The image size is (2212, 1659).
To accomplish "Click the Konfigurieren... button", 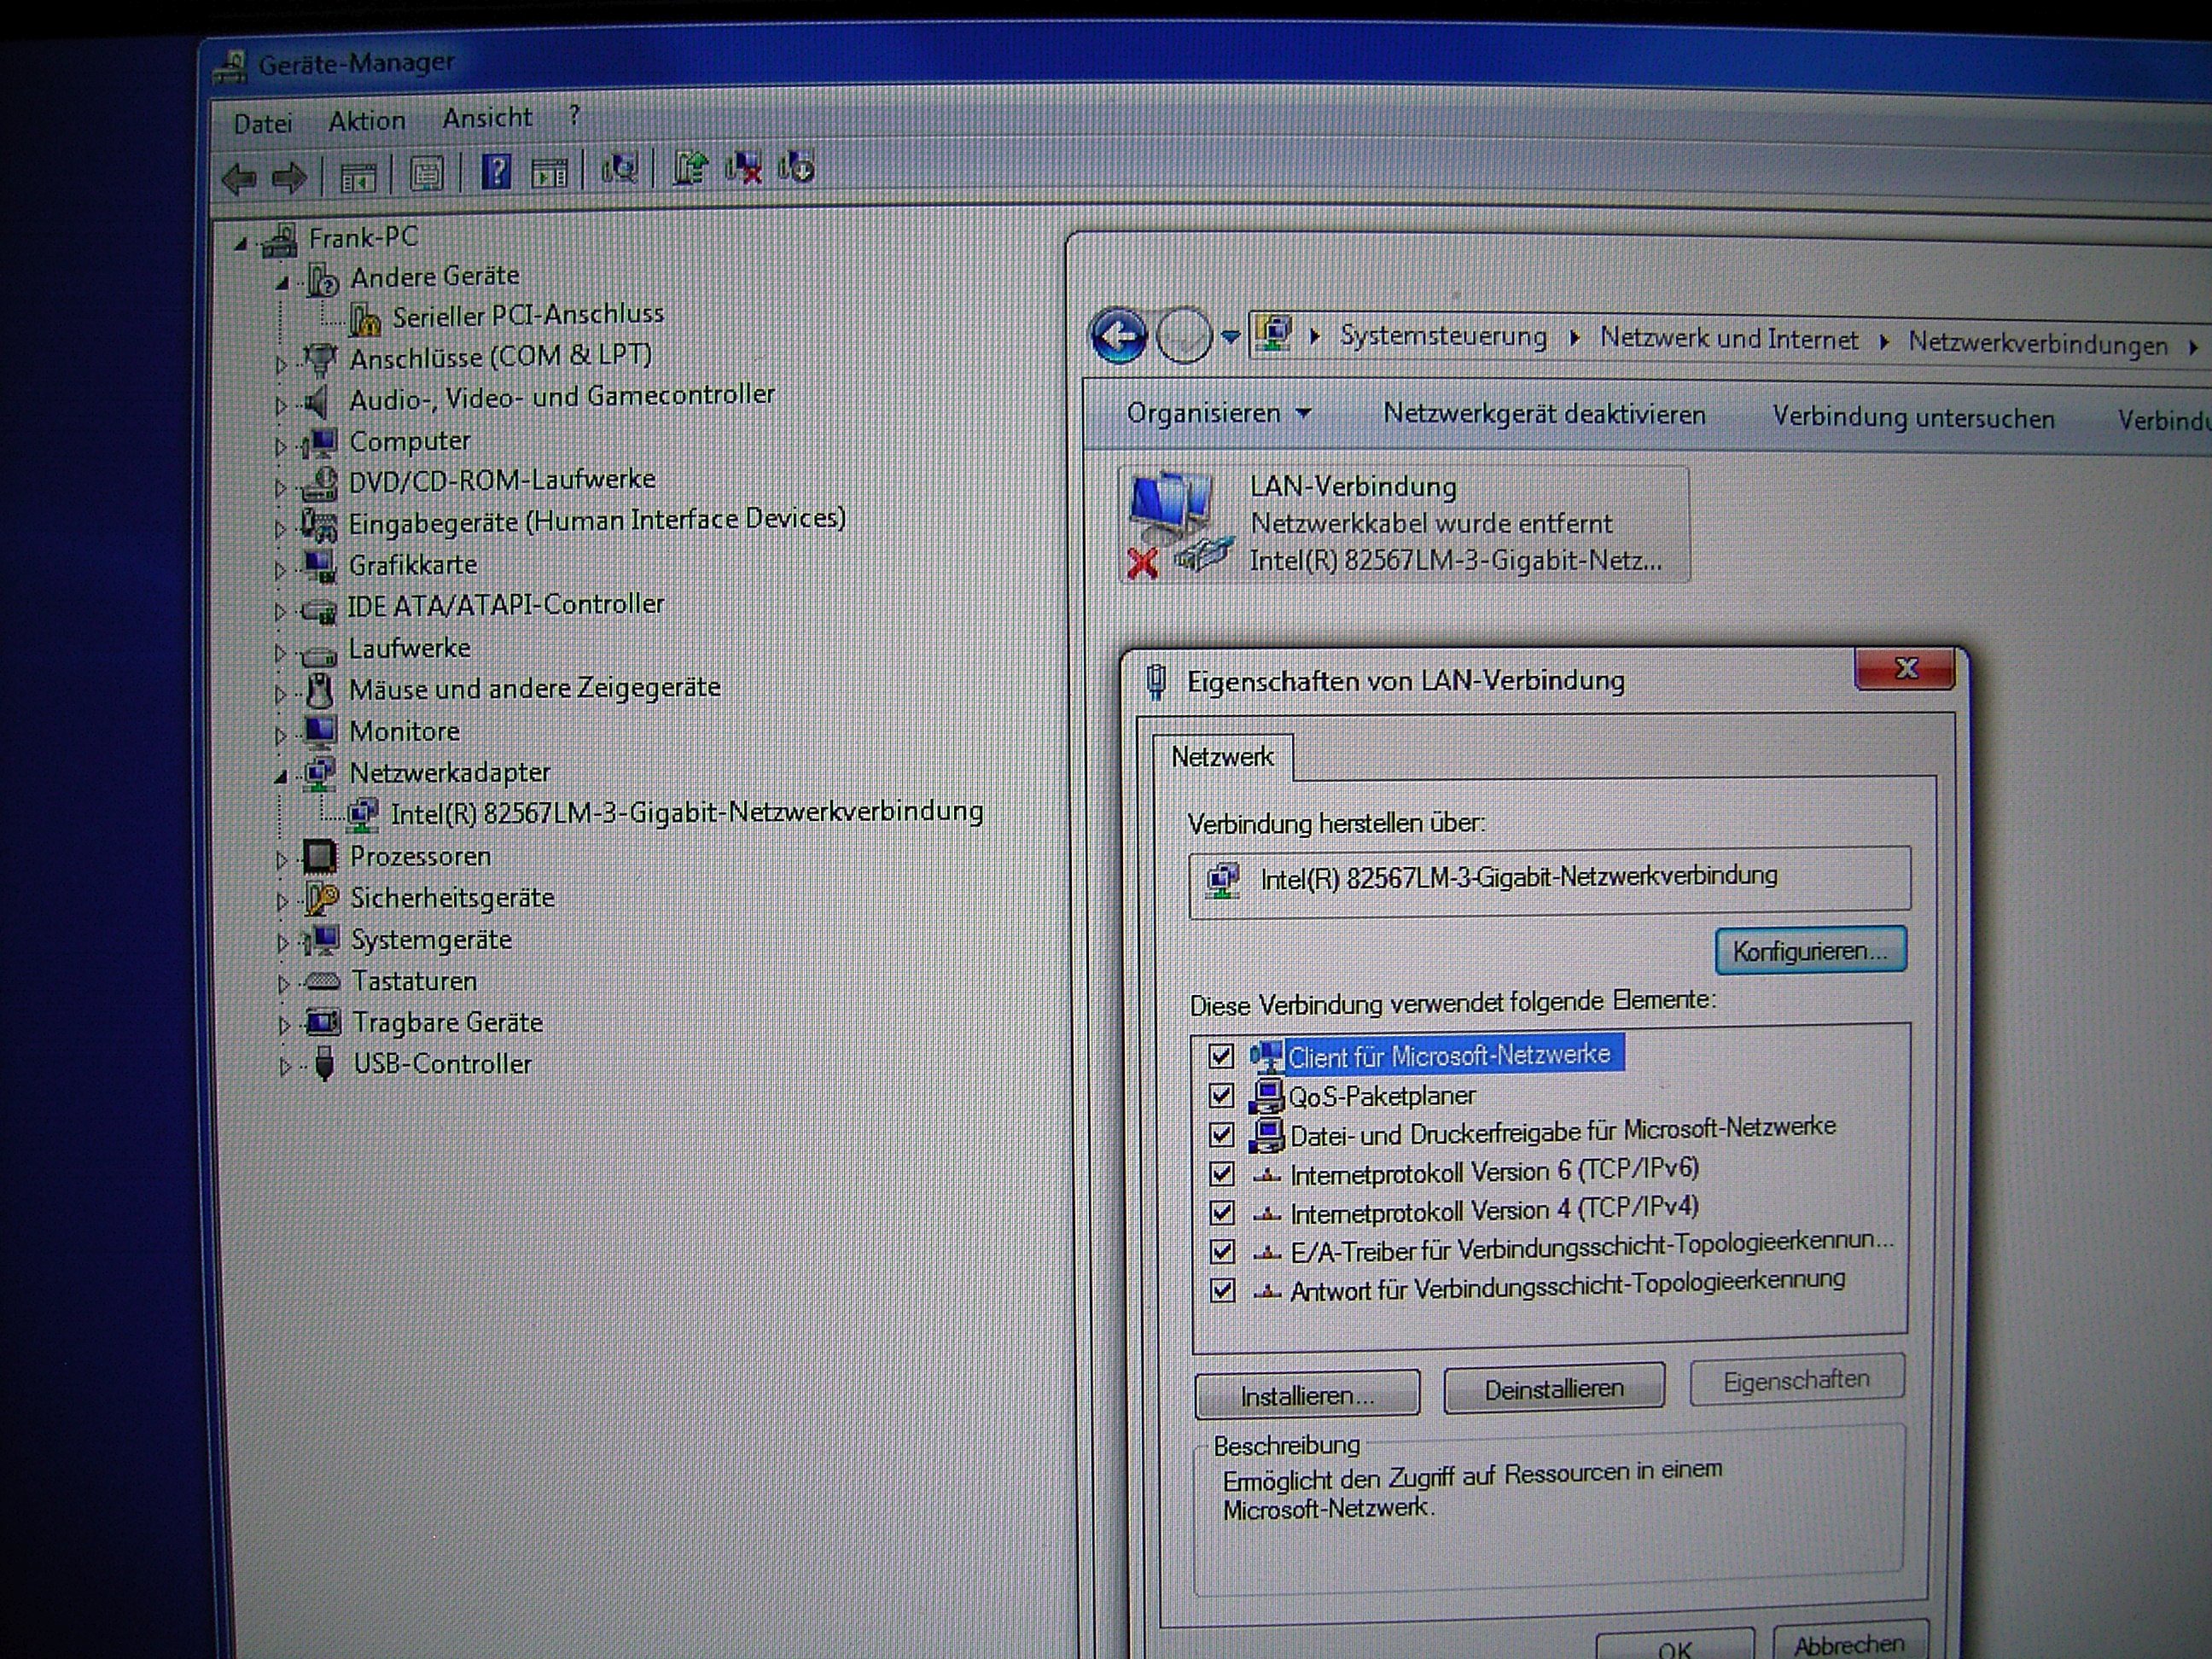I will 1809,950.
